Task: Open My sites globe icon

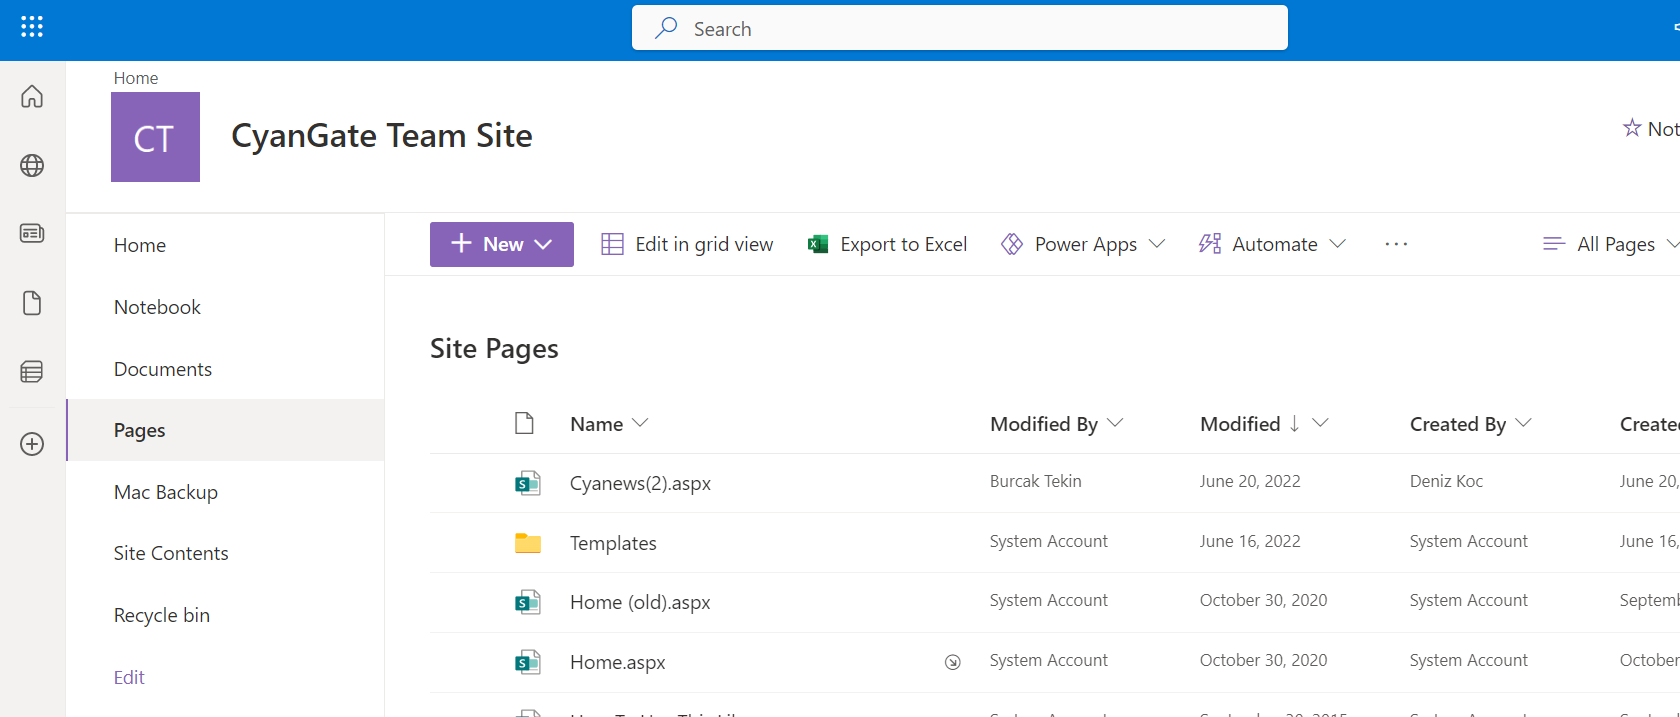Action: click(x=32, y=165)
